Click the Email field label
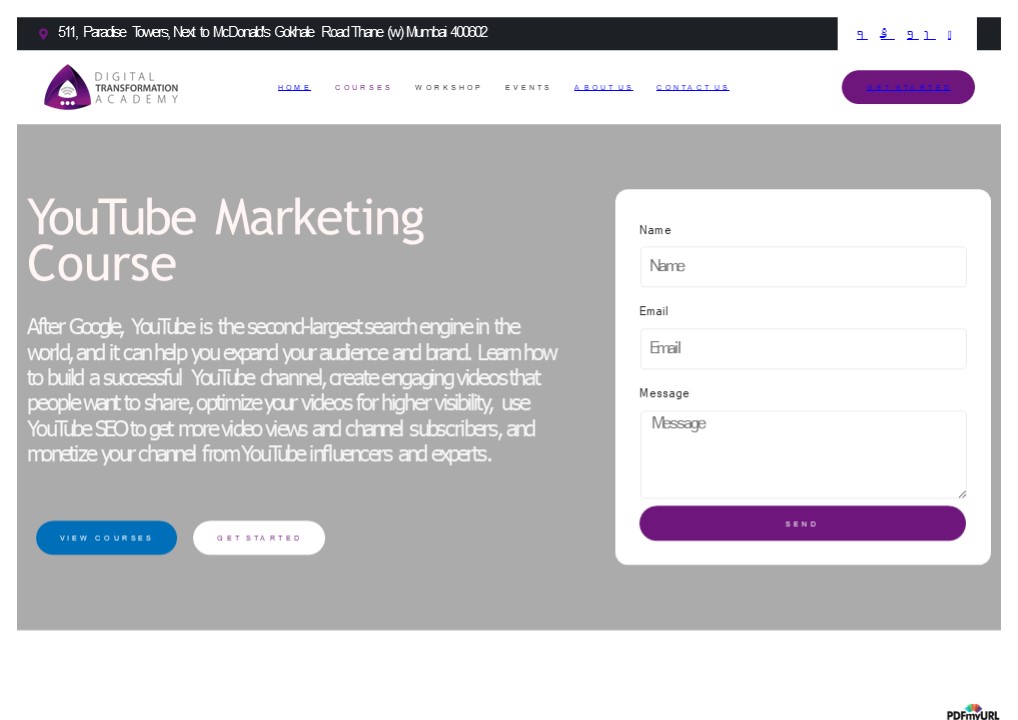 [653, 311]
